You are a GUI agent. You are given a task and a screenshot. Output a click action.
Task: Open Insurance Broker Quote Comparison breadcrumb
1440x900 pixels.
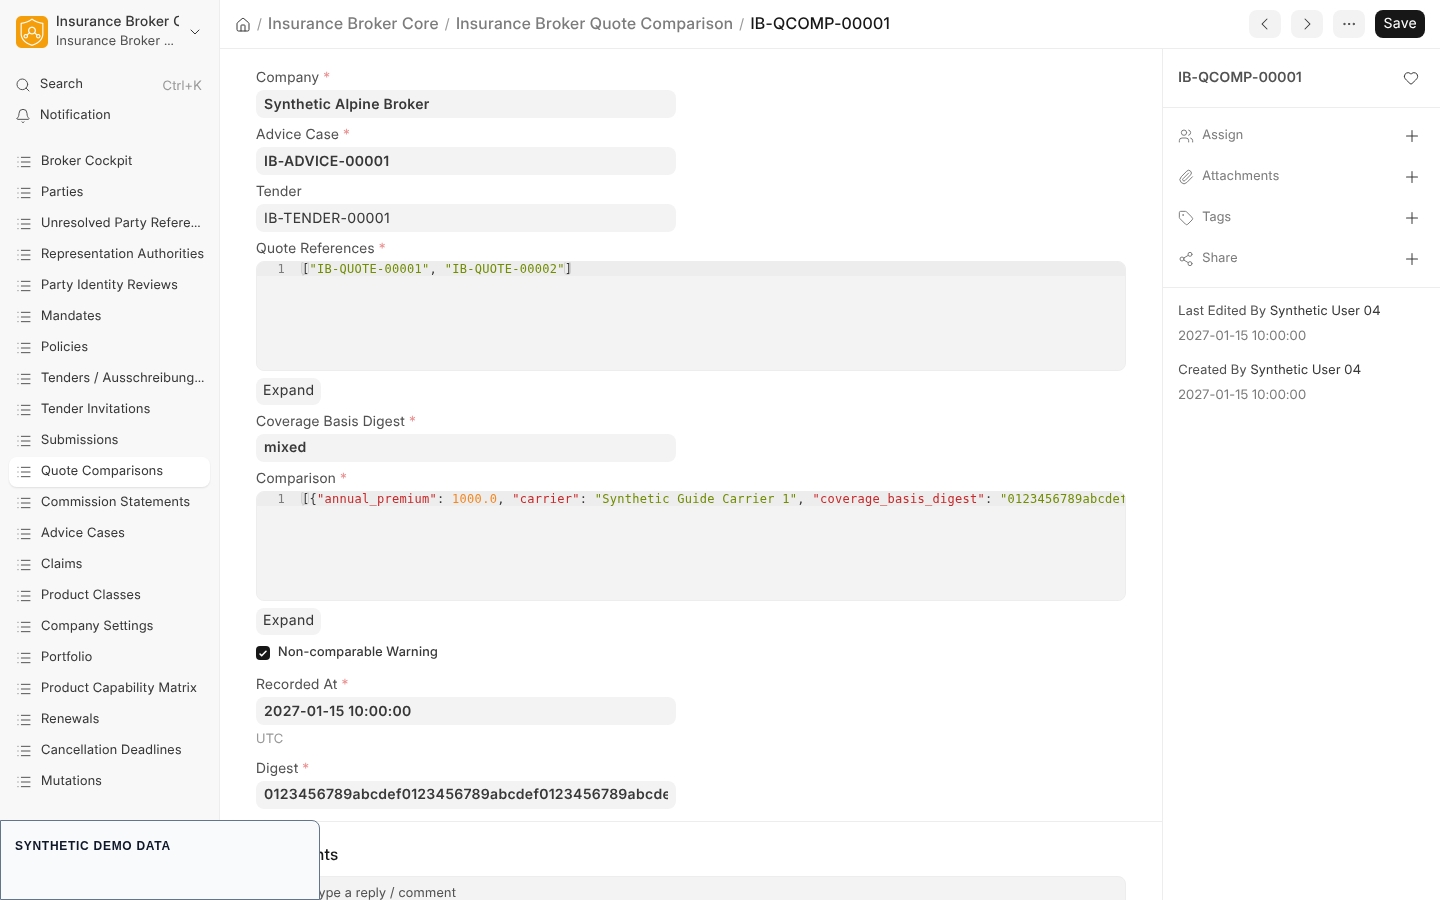[x=594, y=24]
